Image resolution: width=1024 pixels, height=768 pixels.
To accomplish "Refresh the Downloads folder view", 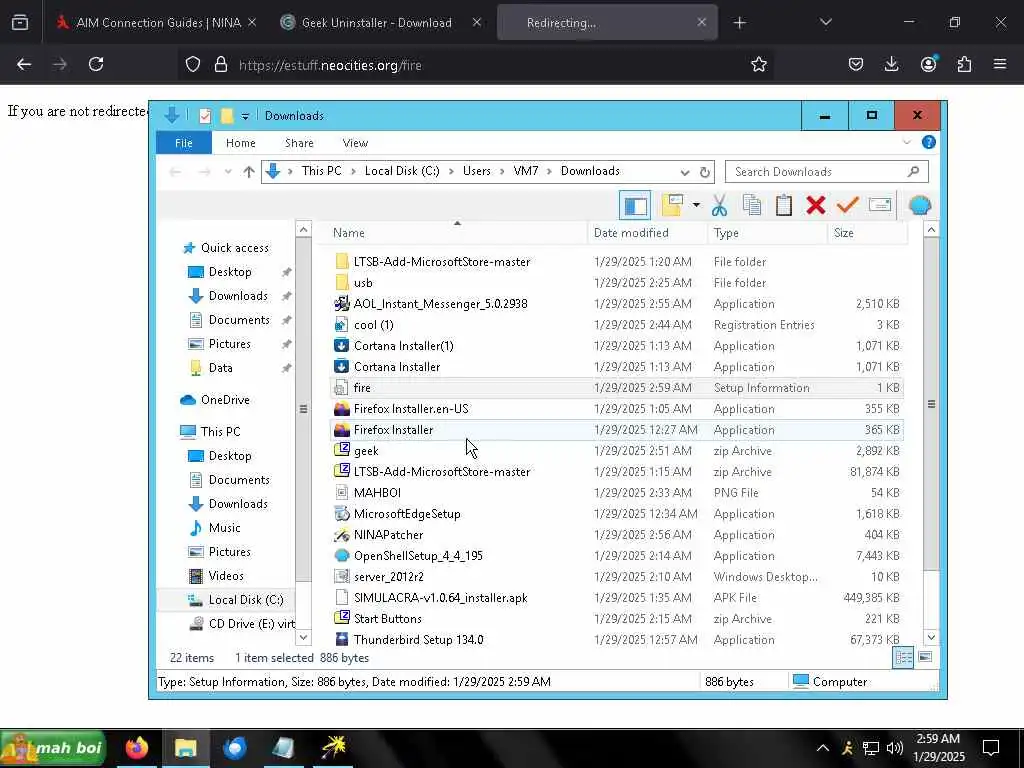I will [x=705, y=172].
